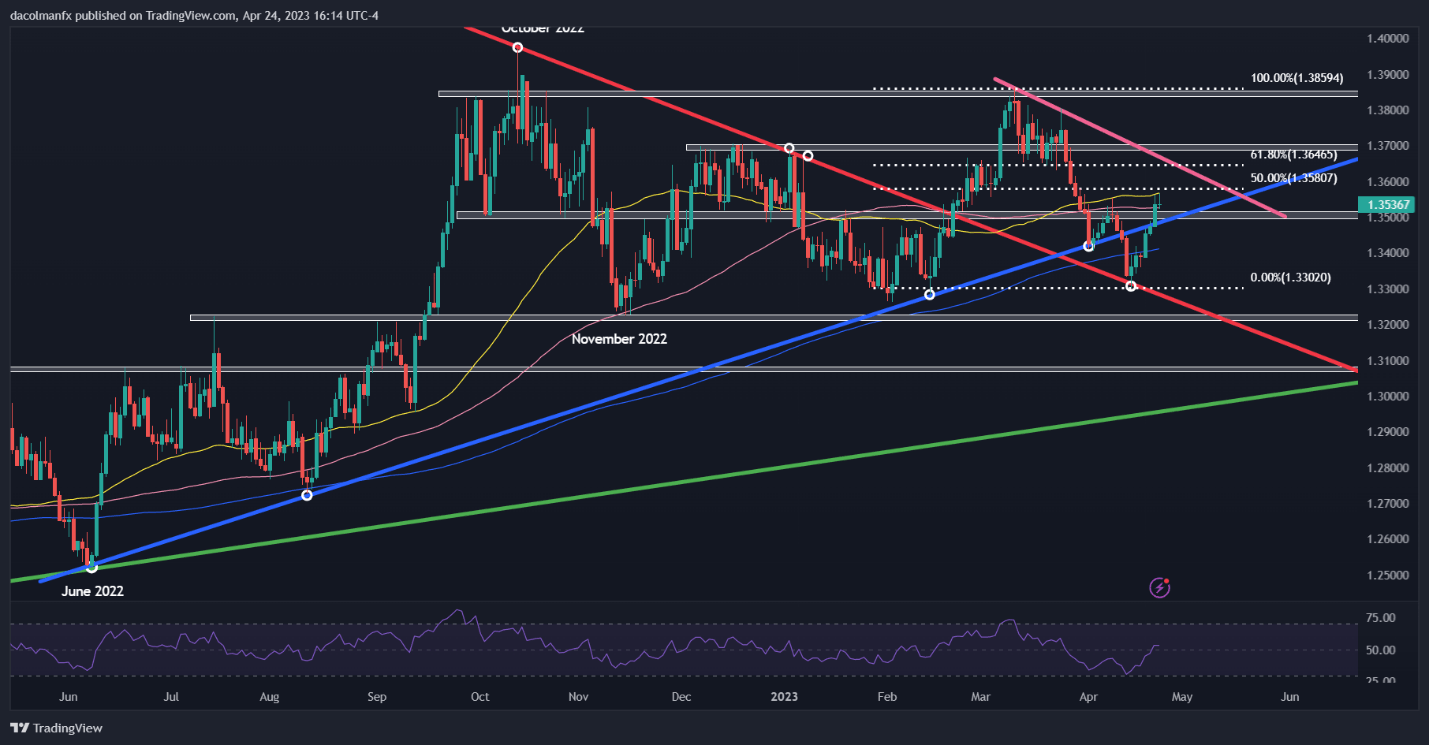Viewport: 1429px width, 745px height.
Task: Click the anchor circle at the 1.33020 April low
Action: tap(1131, 286)
